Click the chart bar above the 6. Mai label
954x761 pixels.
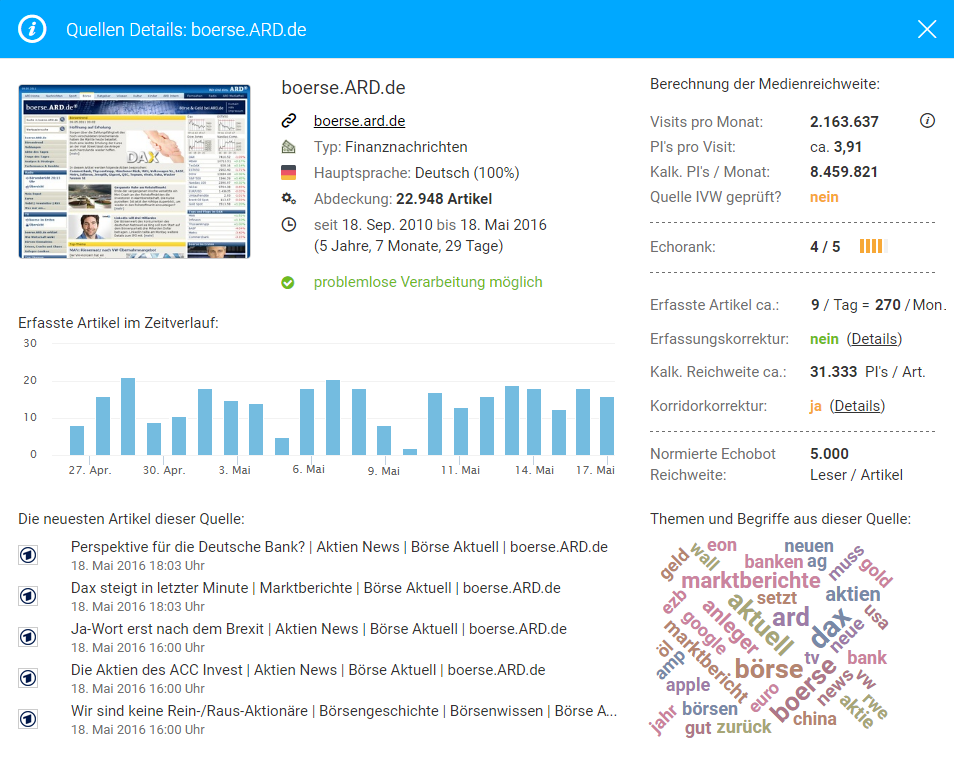308,422
